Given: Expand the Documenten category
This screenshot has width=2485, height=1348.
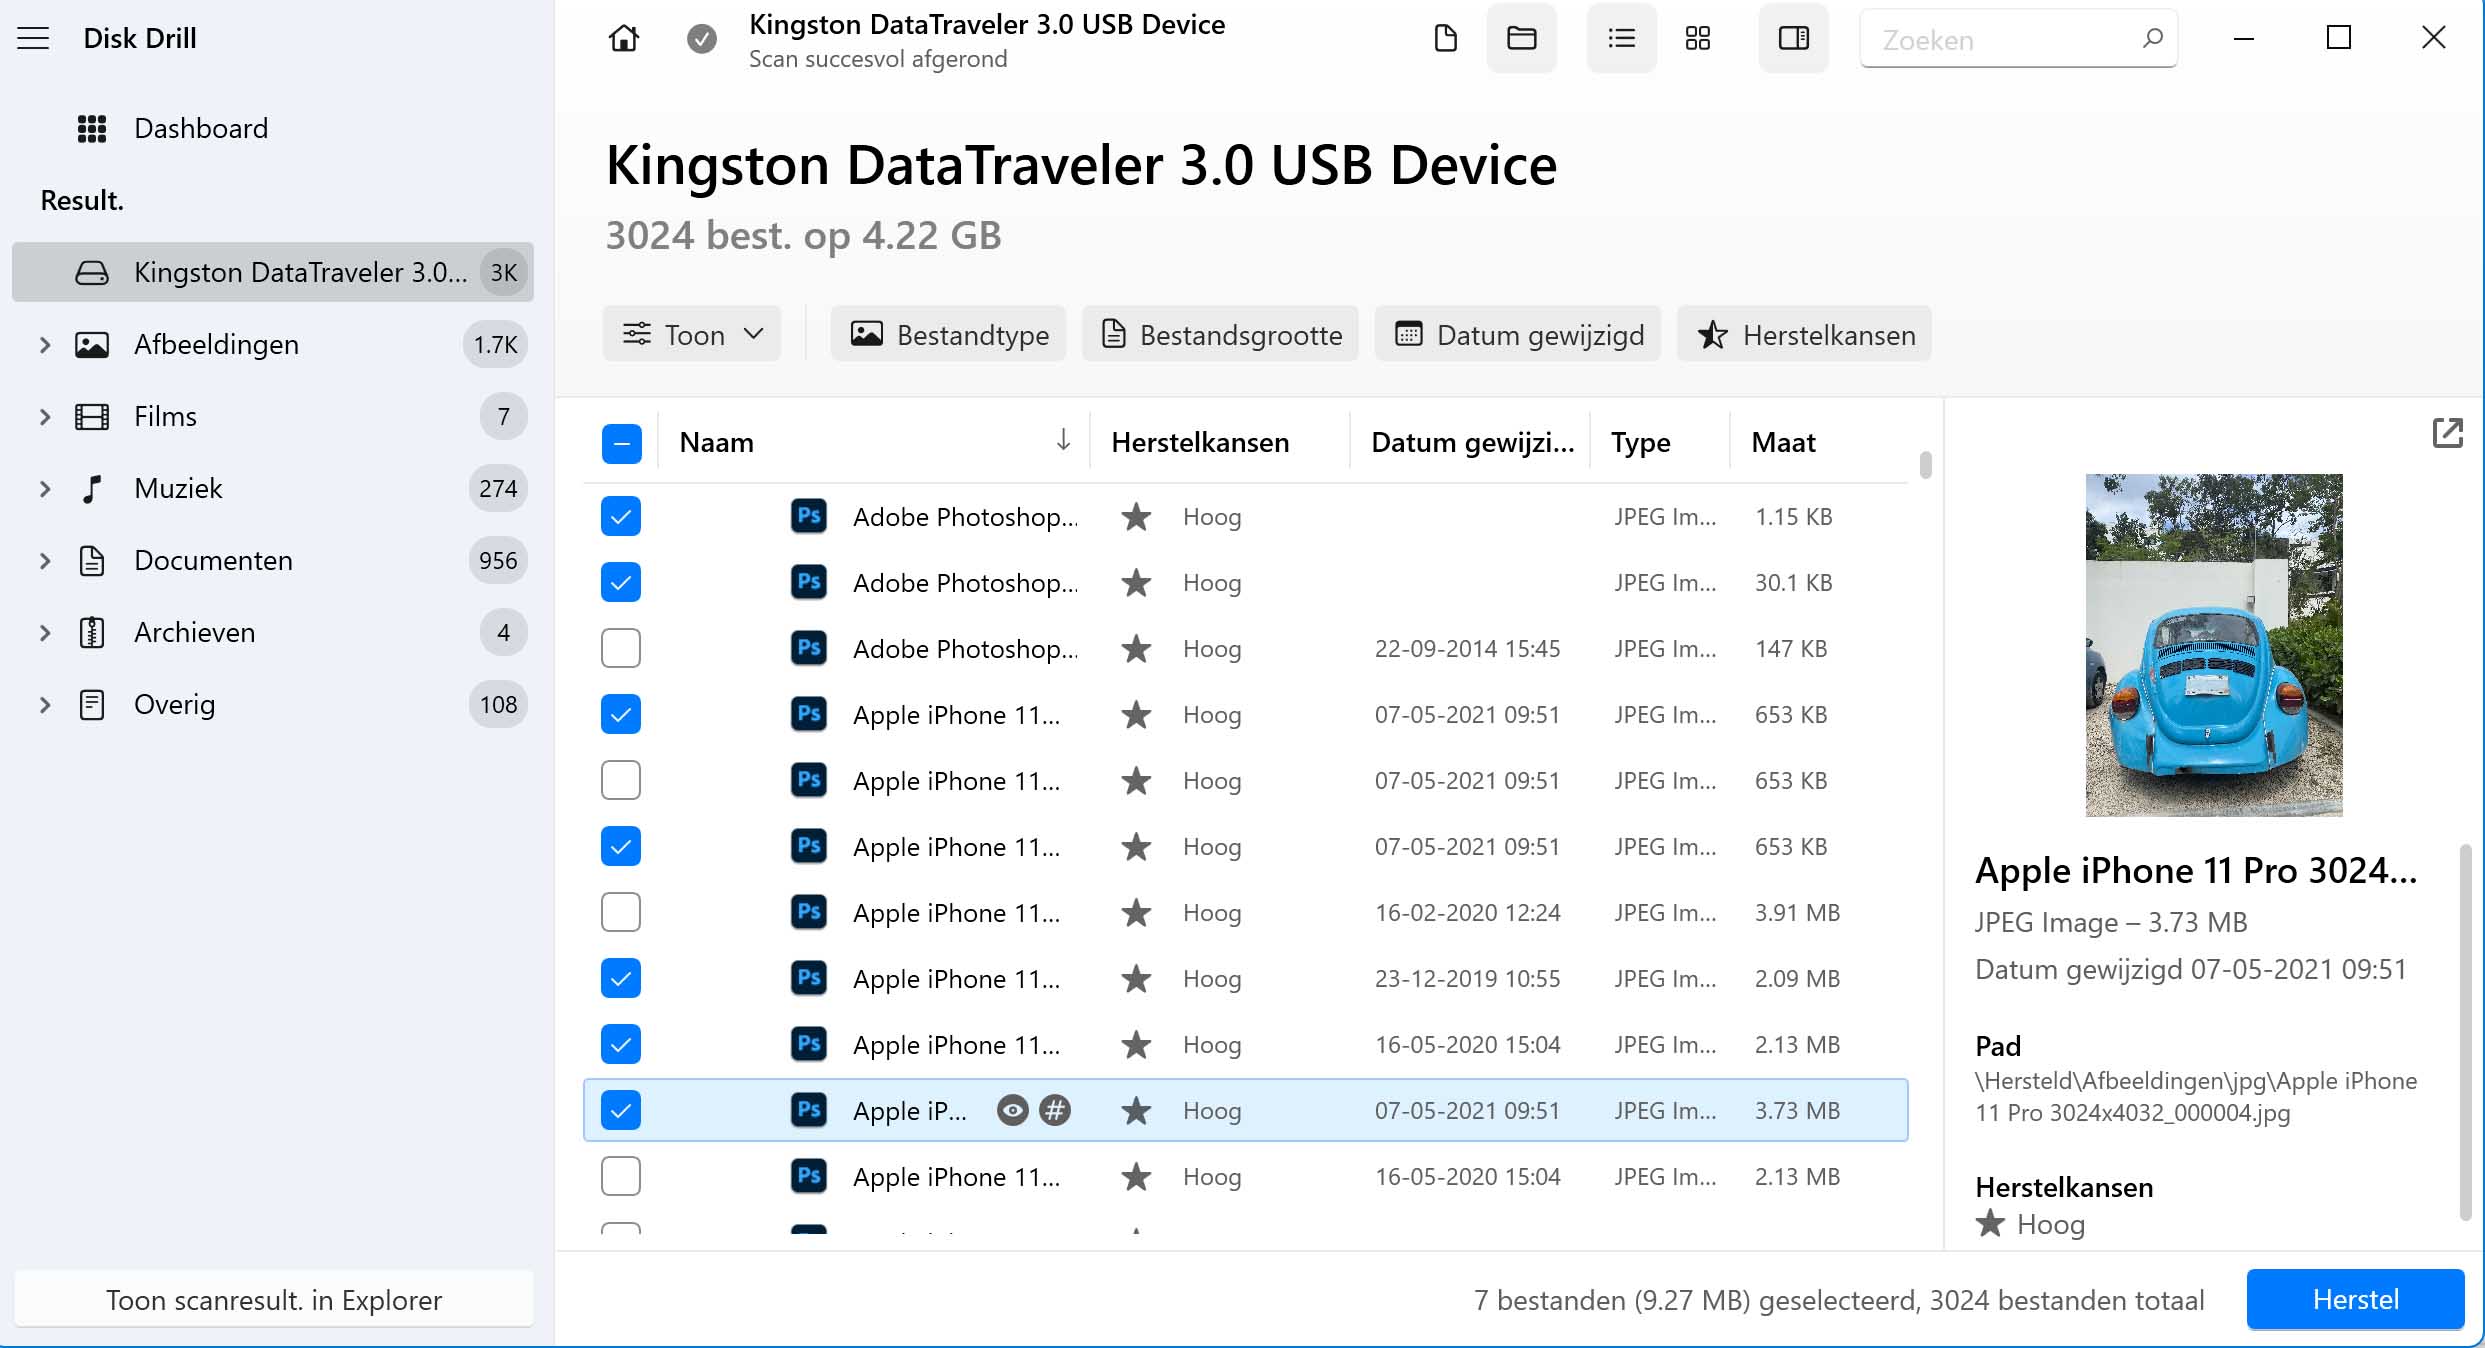Looking at the screenshot, I should tap(45, 561).
